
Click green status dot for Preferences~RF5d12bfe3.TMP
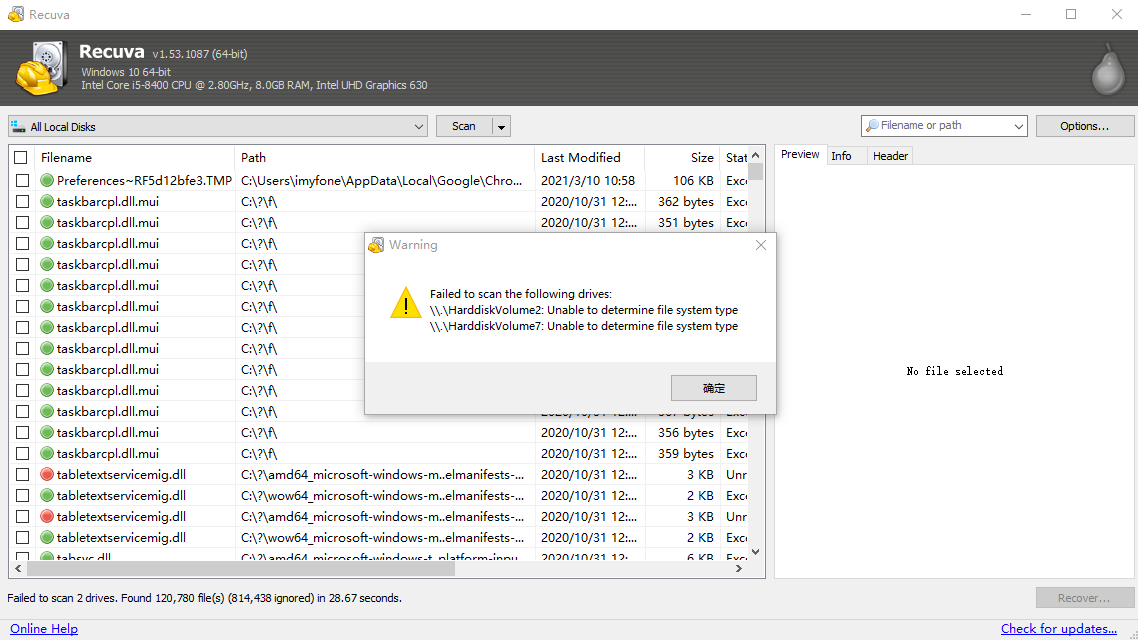point(47,181)
